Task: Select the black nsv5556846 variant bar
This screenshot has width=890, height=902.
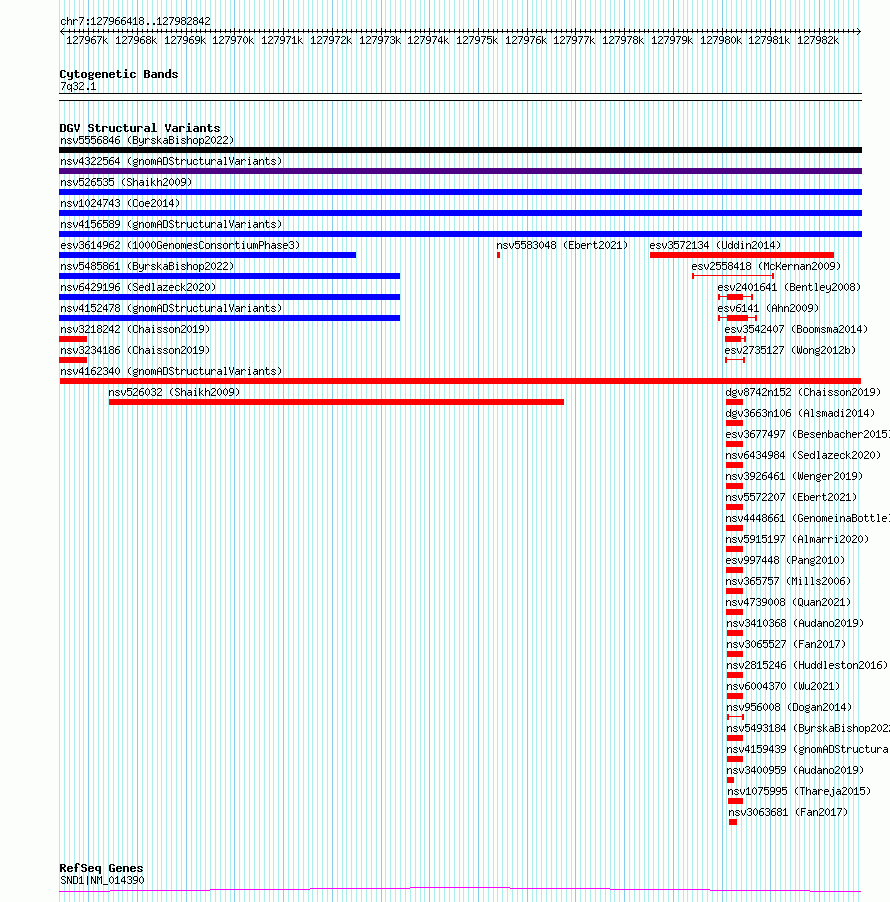Action: 460,150
